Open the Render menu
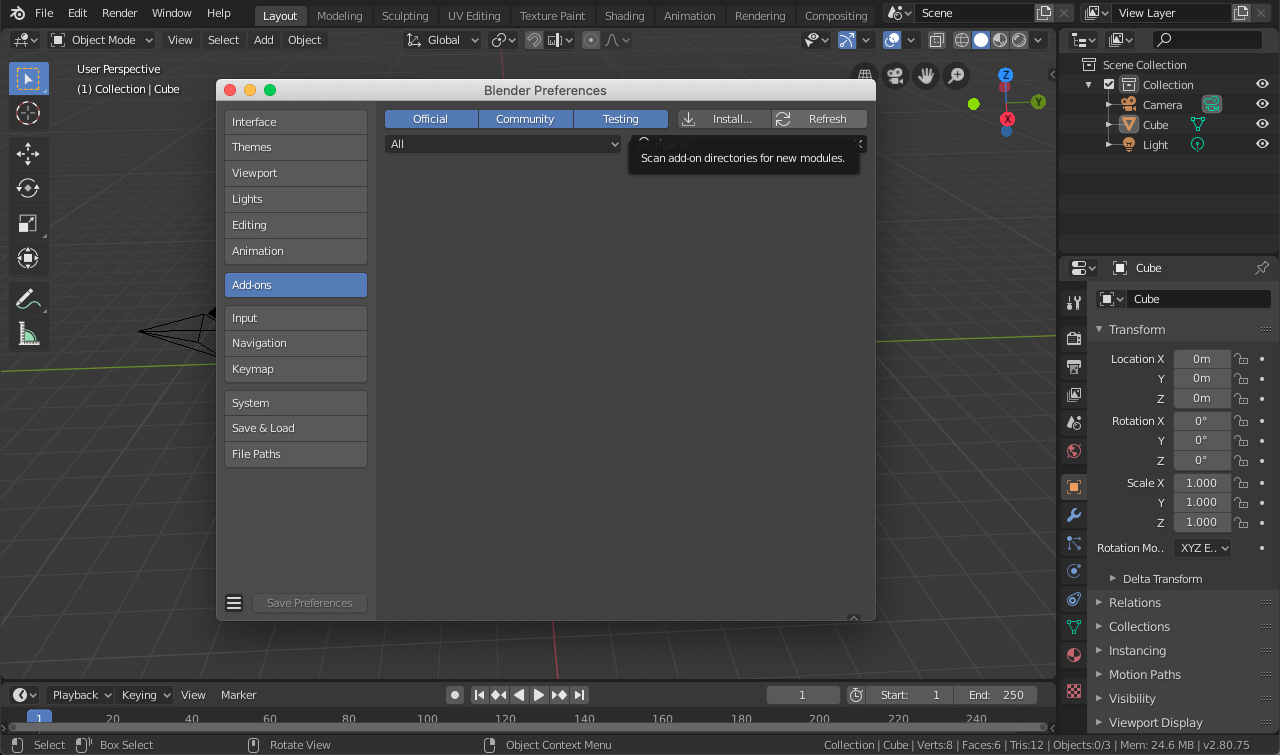 120,14
